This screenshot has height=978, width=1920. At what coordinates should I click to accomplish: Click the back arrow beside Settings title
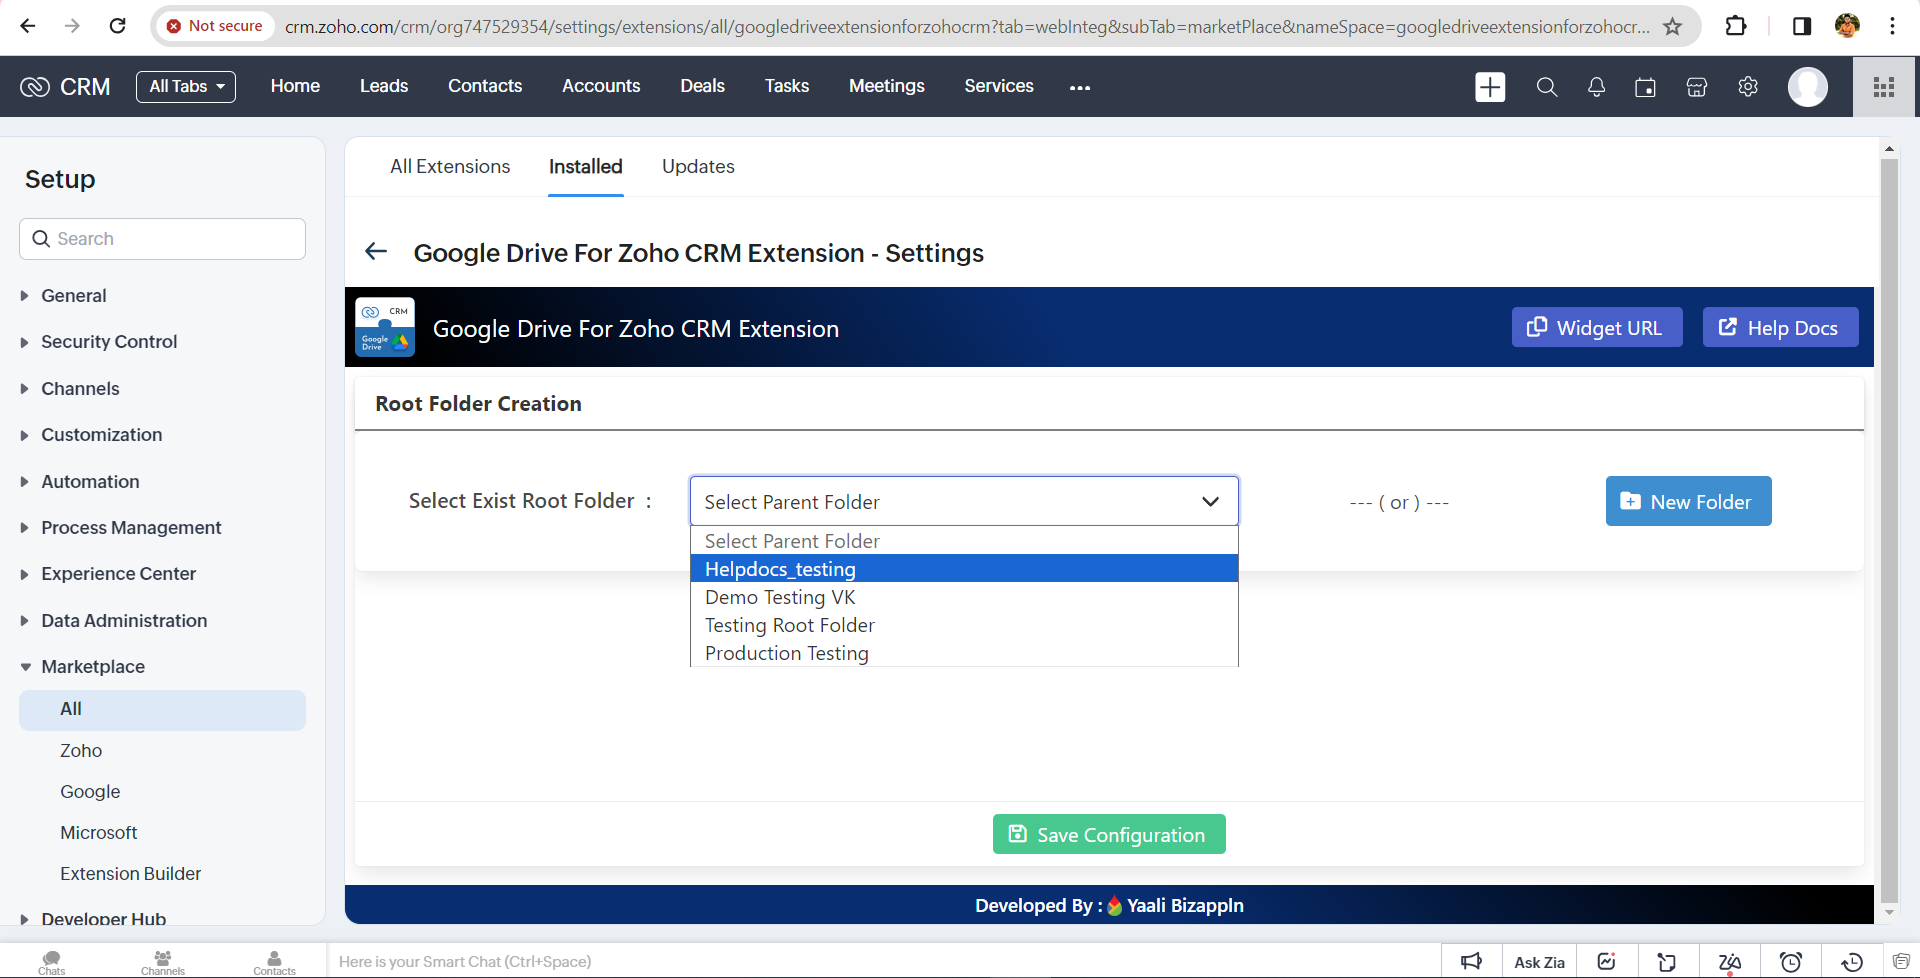point(376,252)
